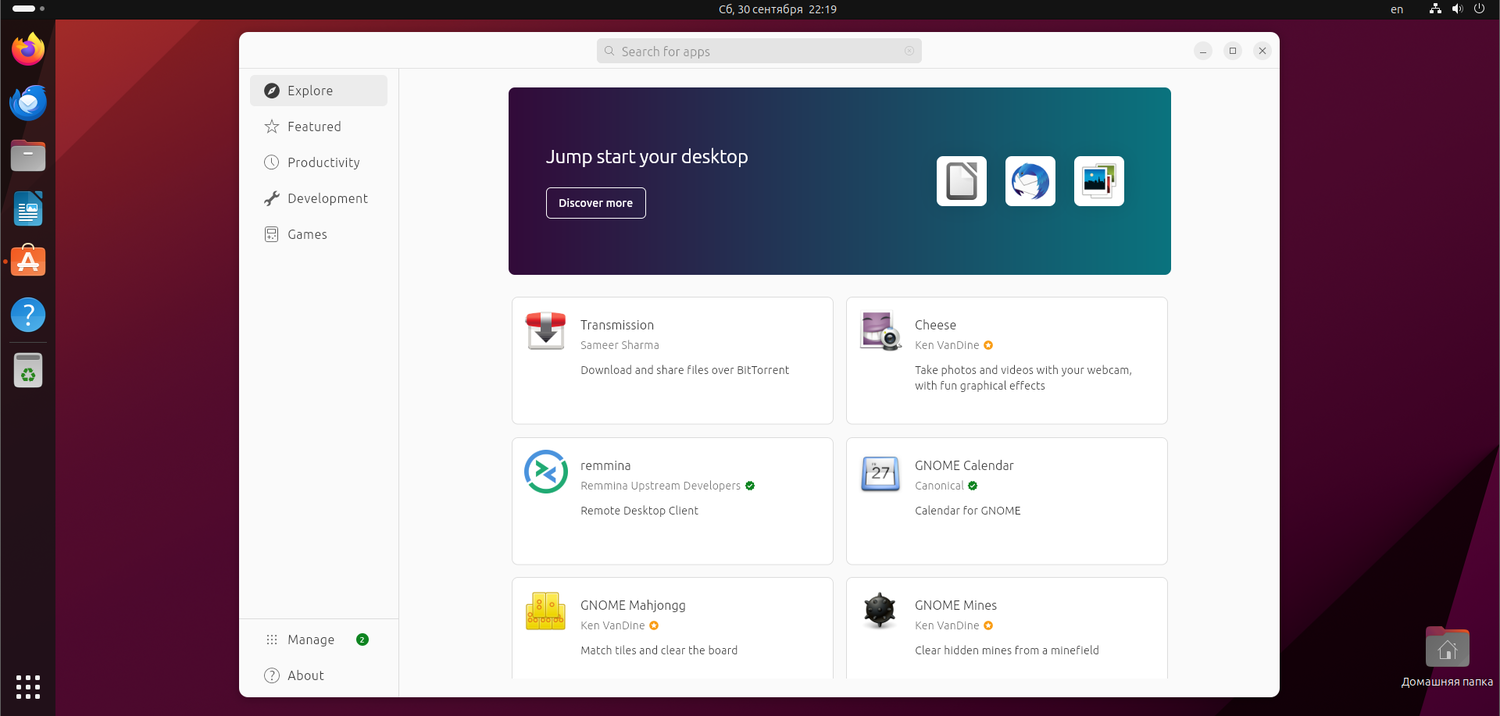Show Applications grid in the dock
The image size is (1500, 716).
pyautogui.click(x=28, y=687)
